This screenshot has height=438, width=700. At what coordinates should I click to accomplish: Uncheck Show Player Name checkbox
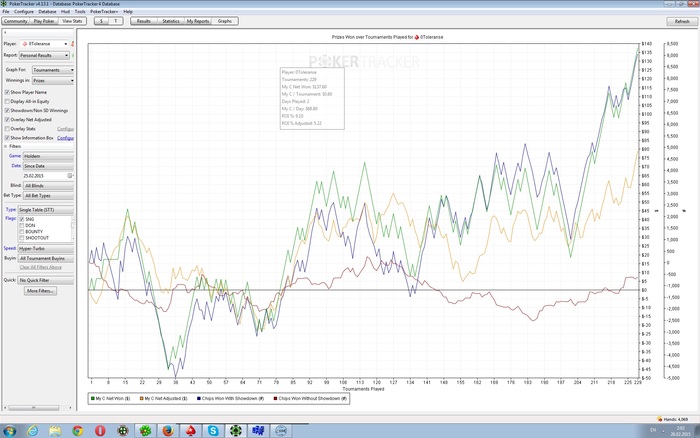pyautogui.click(x=7, y=92)
